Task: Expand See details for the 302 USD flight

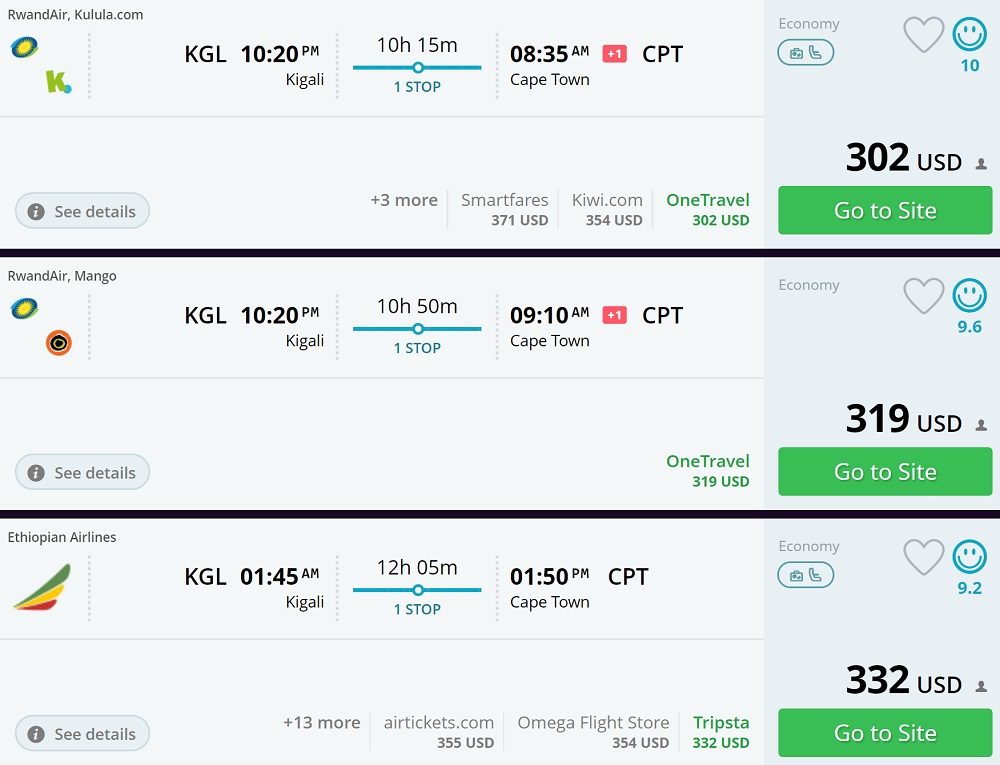Action: click(x=82, y=211)
